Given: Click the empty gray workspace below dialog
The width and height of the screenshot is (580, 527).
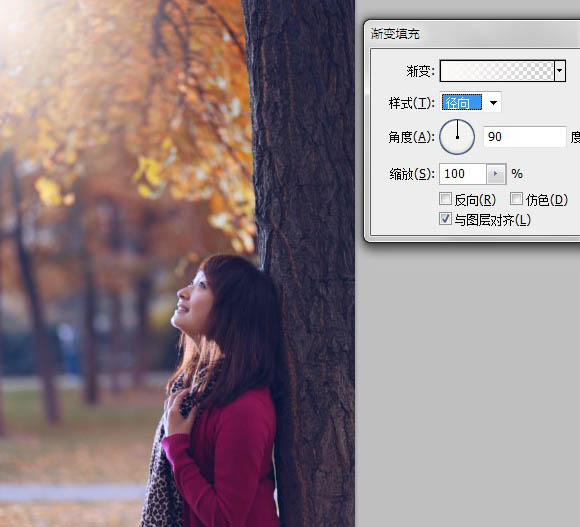Looking at the screenshot, I should [x=468, y=385].
